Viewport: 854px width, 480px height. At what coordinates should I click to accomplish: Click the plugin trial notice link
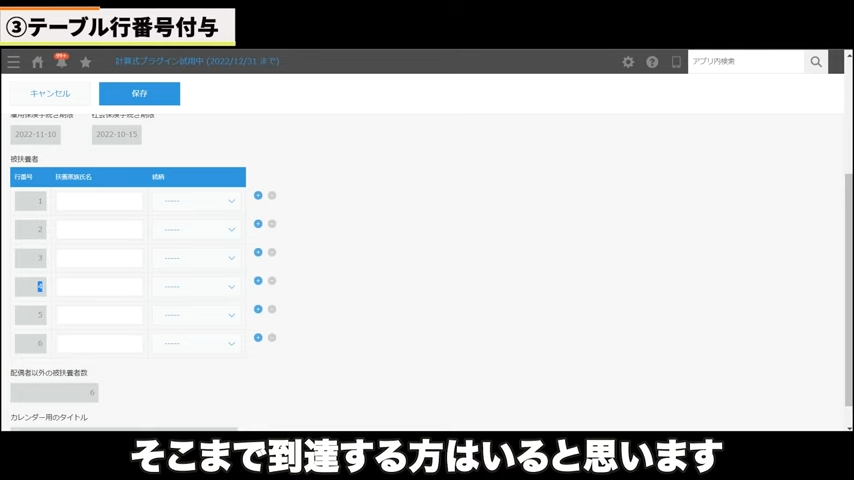coord(197,61)
